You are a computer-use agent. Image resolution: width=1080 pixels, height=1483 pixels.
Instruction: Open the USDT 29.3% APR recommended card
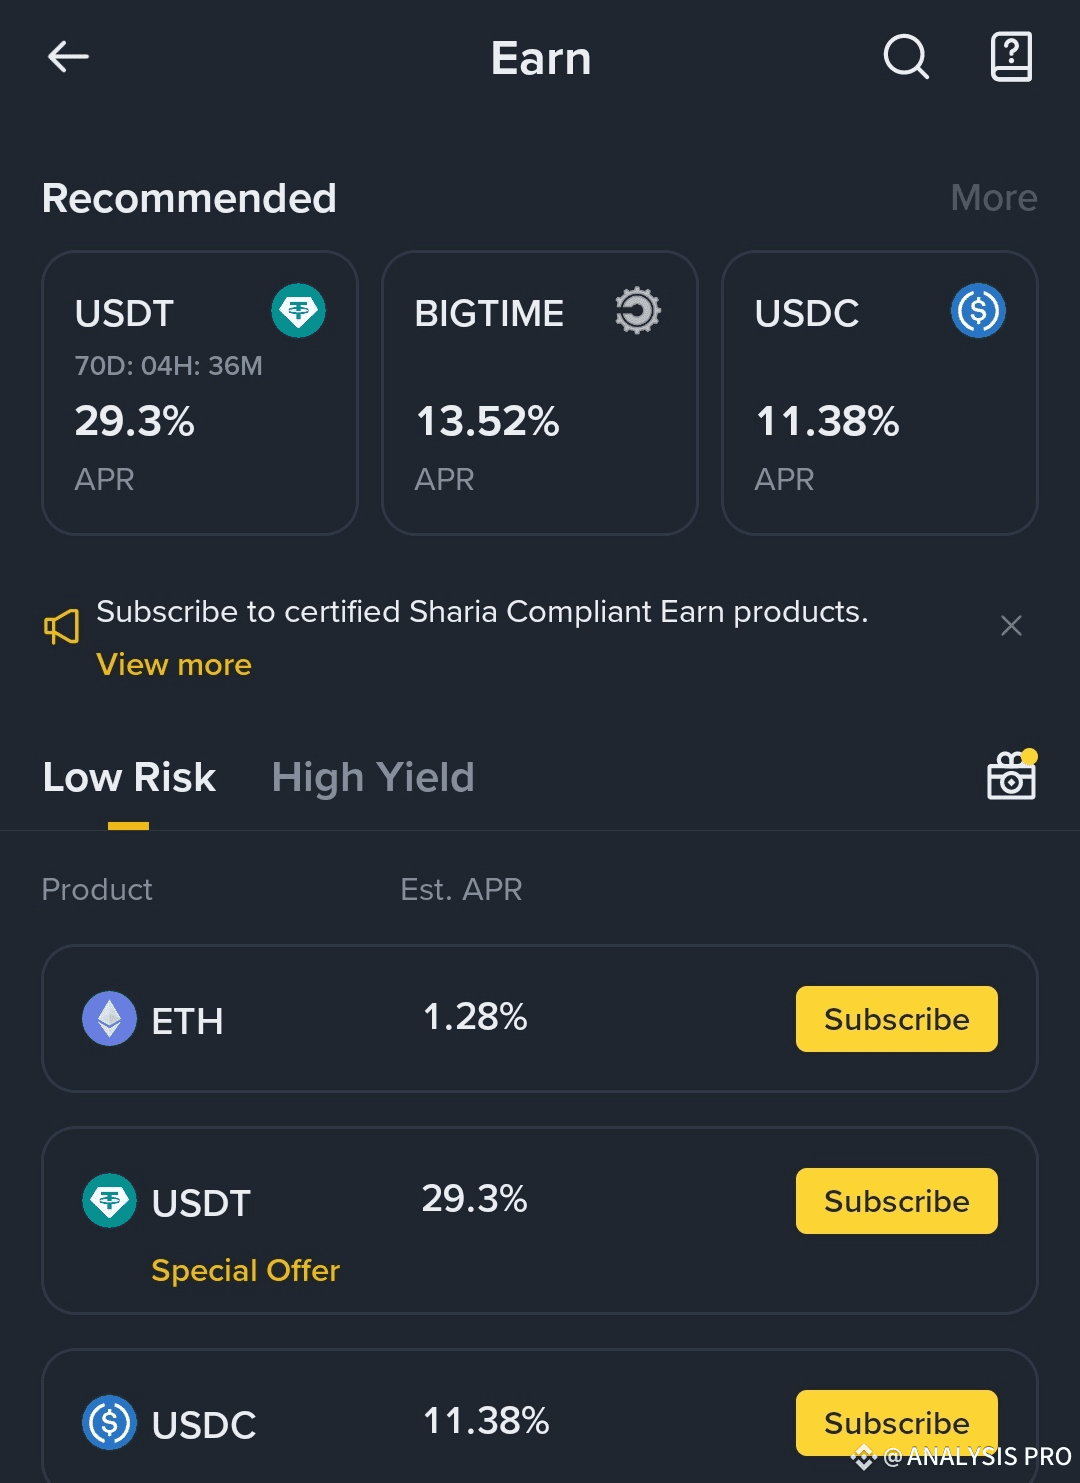coord(200,393)
